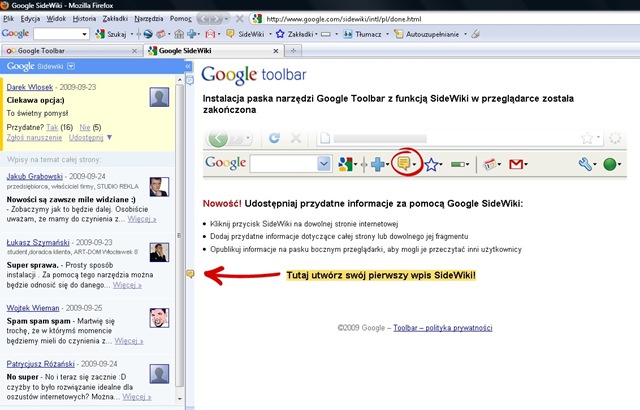The image size is (640, 410).
Task: Click the sidebar scrollbar down arrow
Action: point(180,399)
